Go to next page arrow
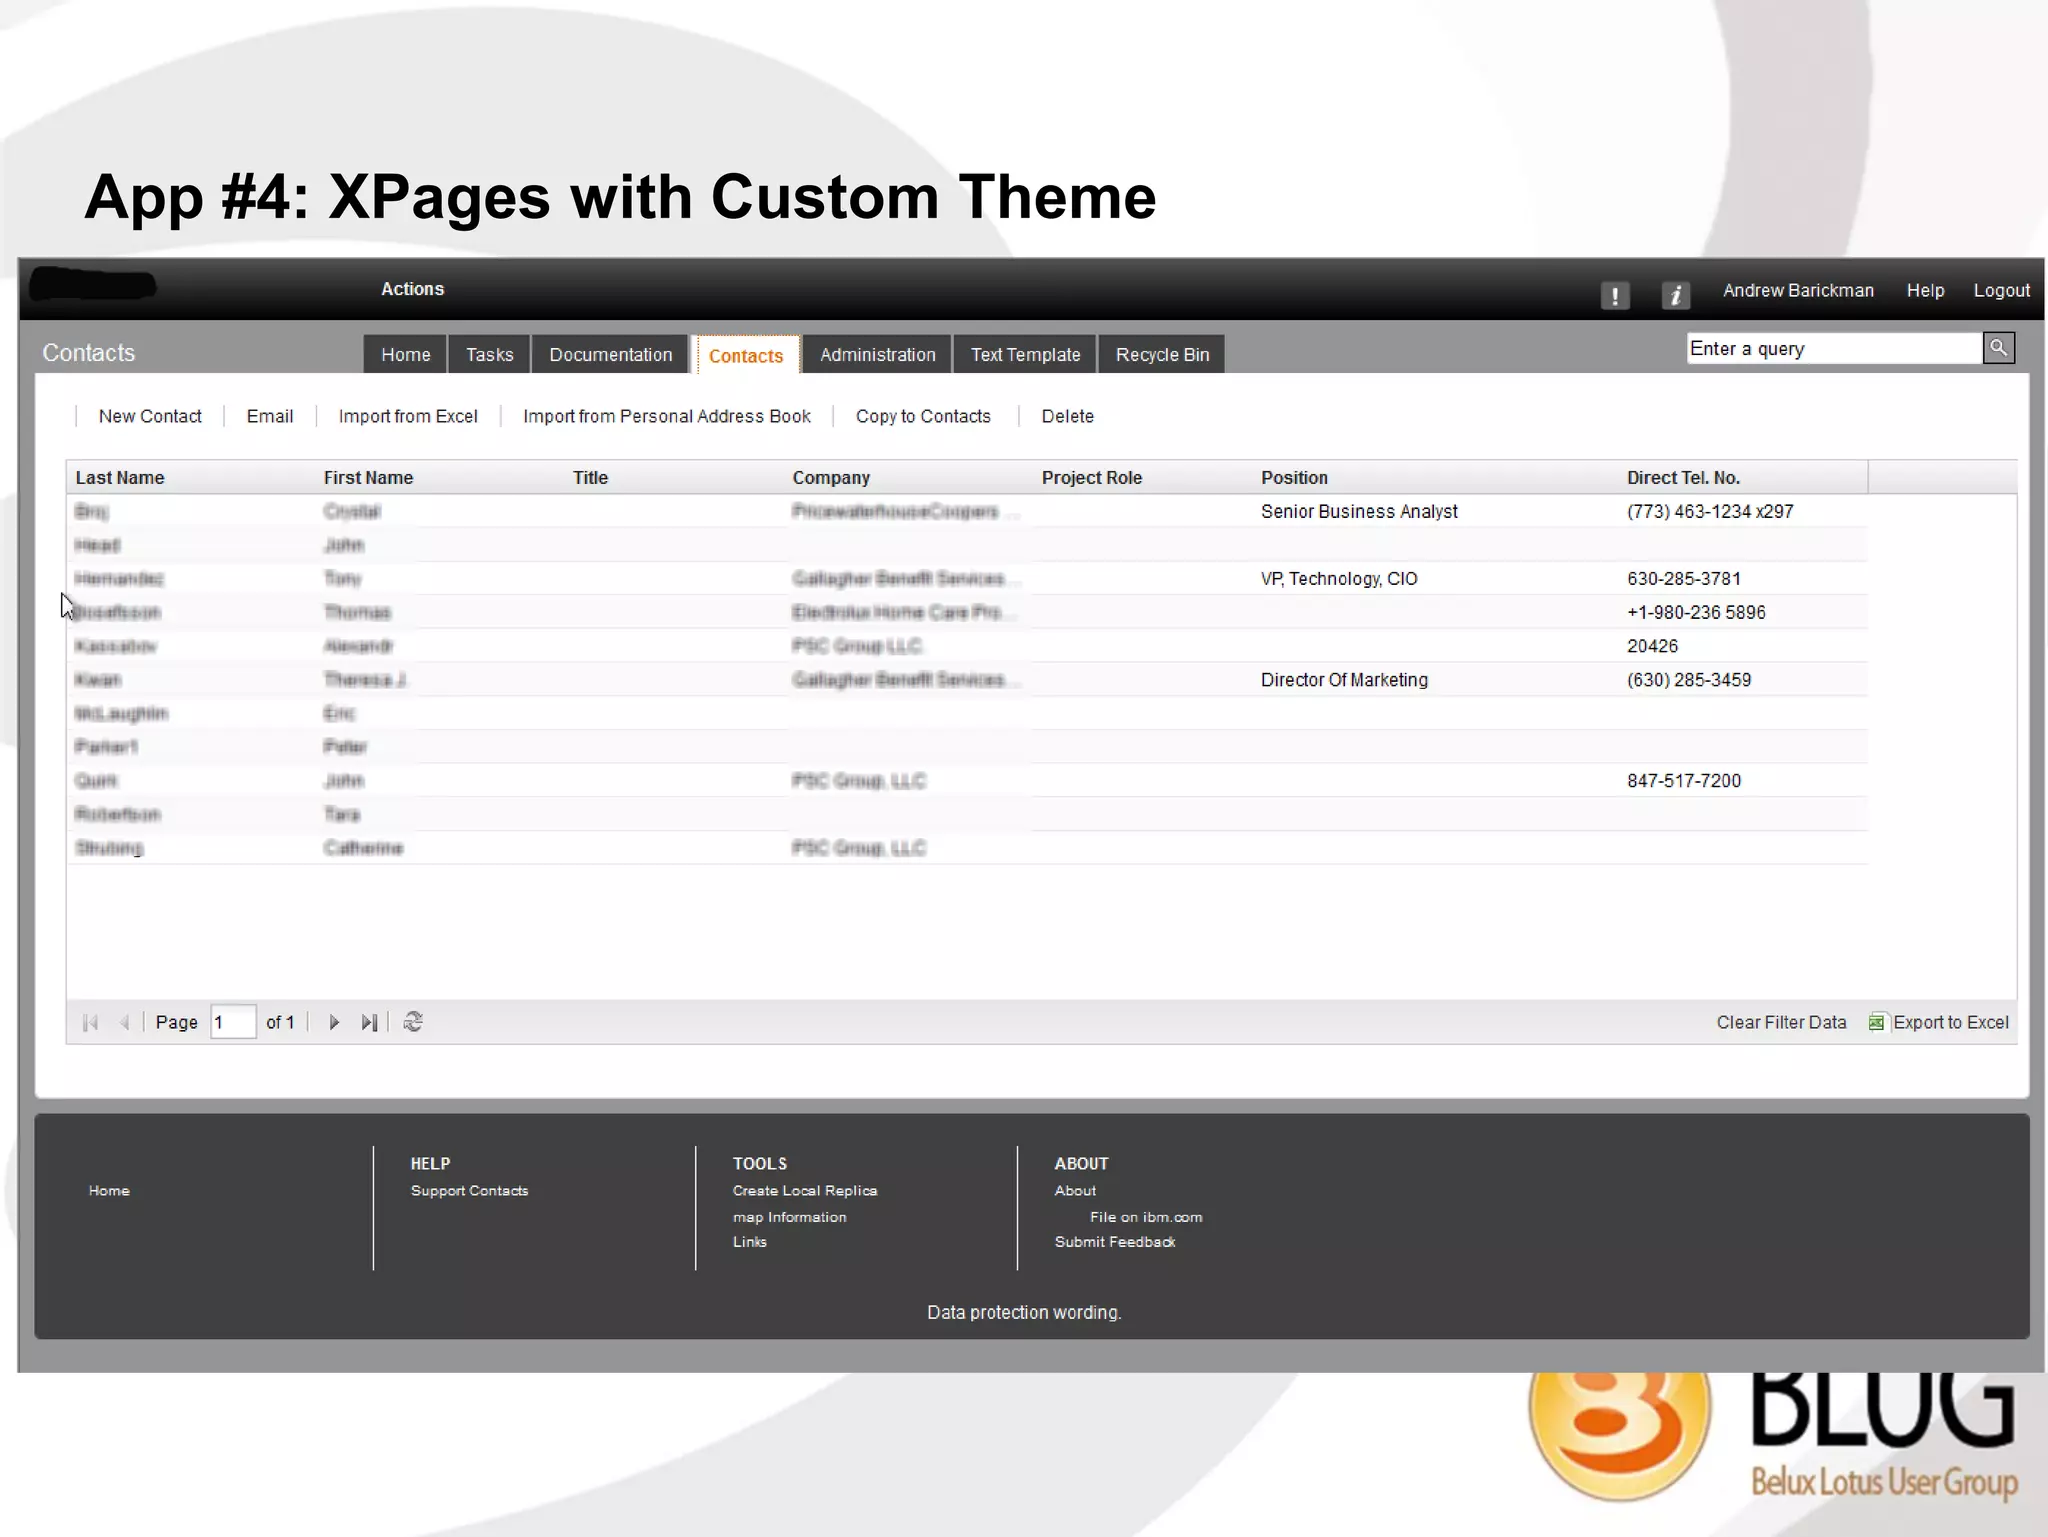The height and width of the screenshot is (1537, 2048). [x=334, y=1022]
